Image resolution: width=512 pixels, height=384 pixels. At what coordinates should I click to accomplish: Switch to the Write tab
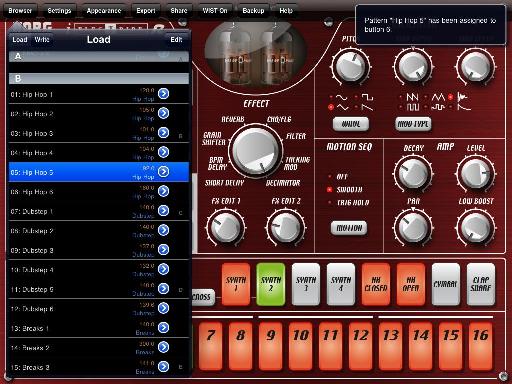coord(42,39)
